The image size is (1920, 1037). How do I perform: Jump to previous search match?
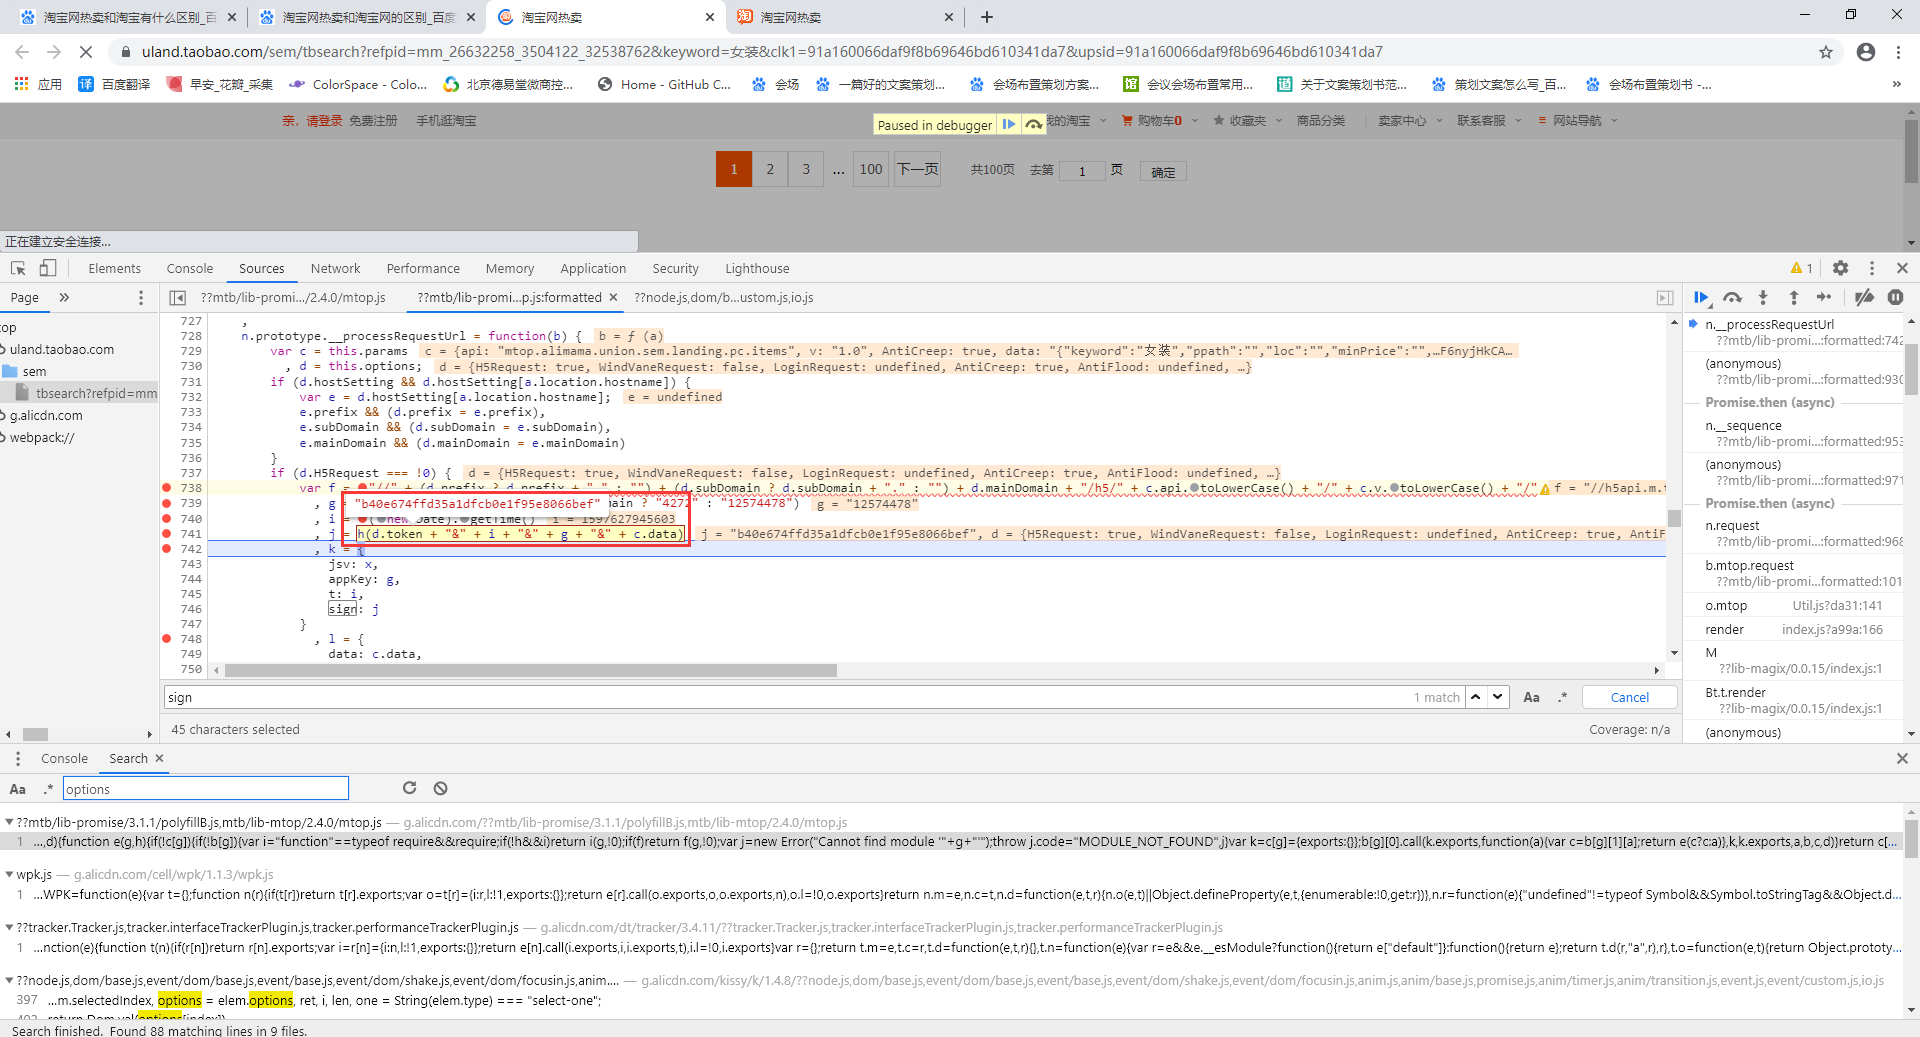[x=1475, y=697]
